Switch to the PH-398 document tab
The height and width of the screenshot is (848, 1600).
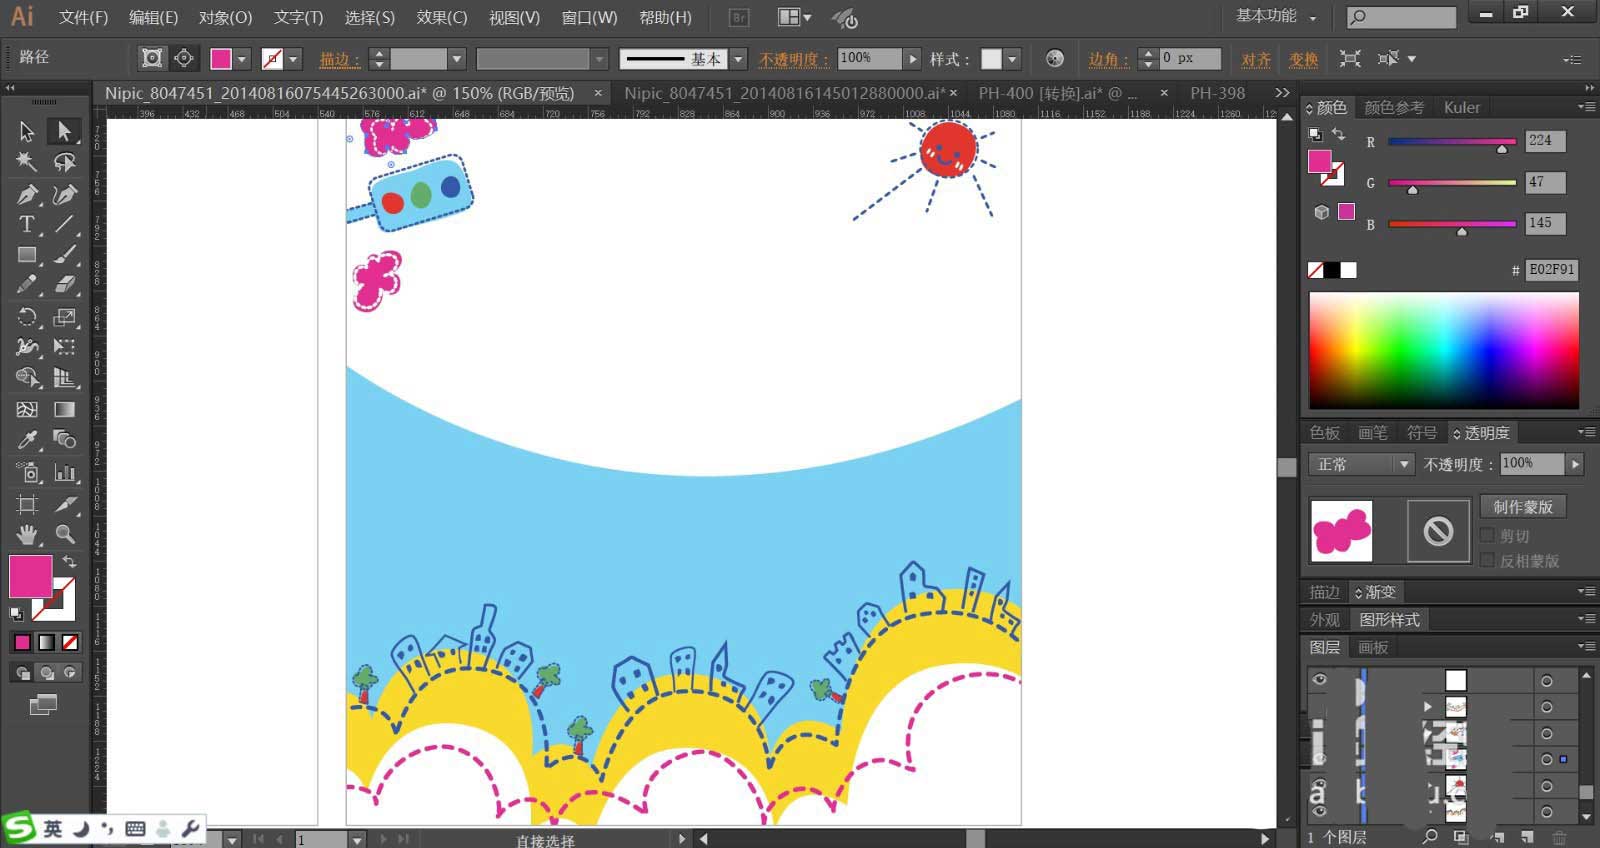(x=1218, y=93)
